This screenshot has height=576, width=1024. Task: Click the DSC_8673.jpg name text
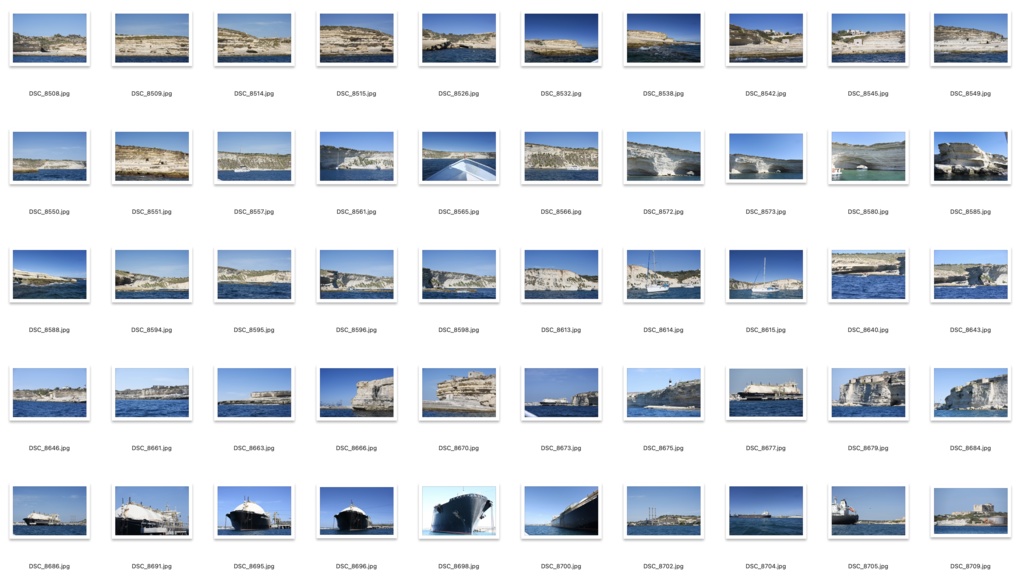561,449
